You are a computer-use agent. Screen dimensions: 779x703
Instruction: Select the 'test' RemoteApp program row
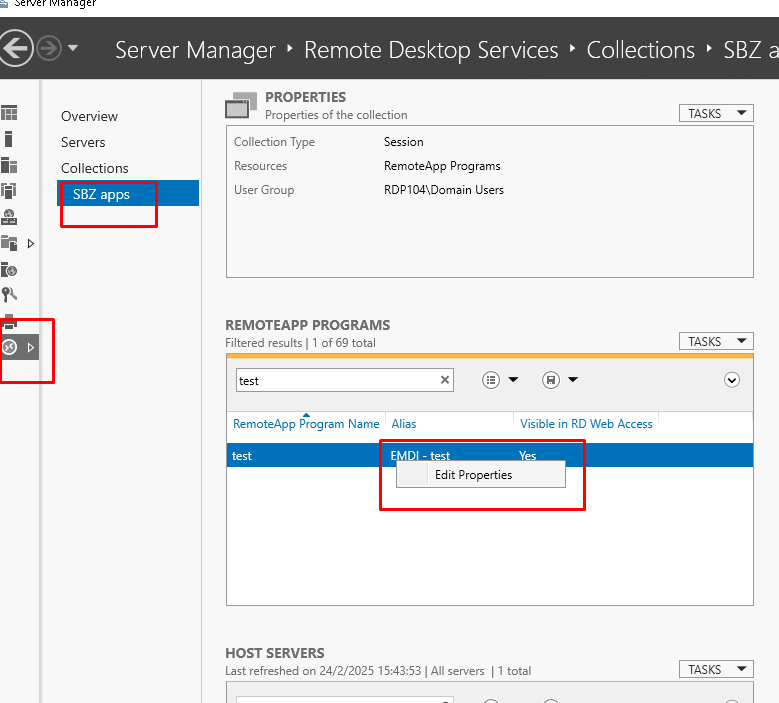[489, 455]
